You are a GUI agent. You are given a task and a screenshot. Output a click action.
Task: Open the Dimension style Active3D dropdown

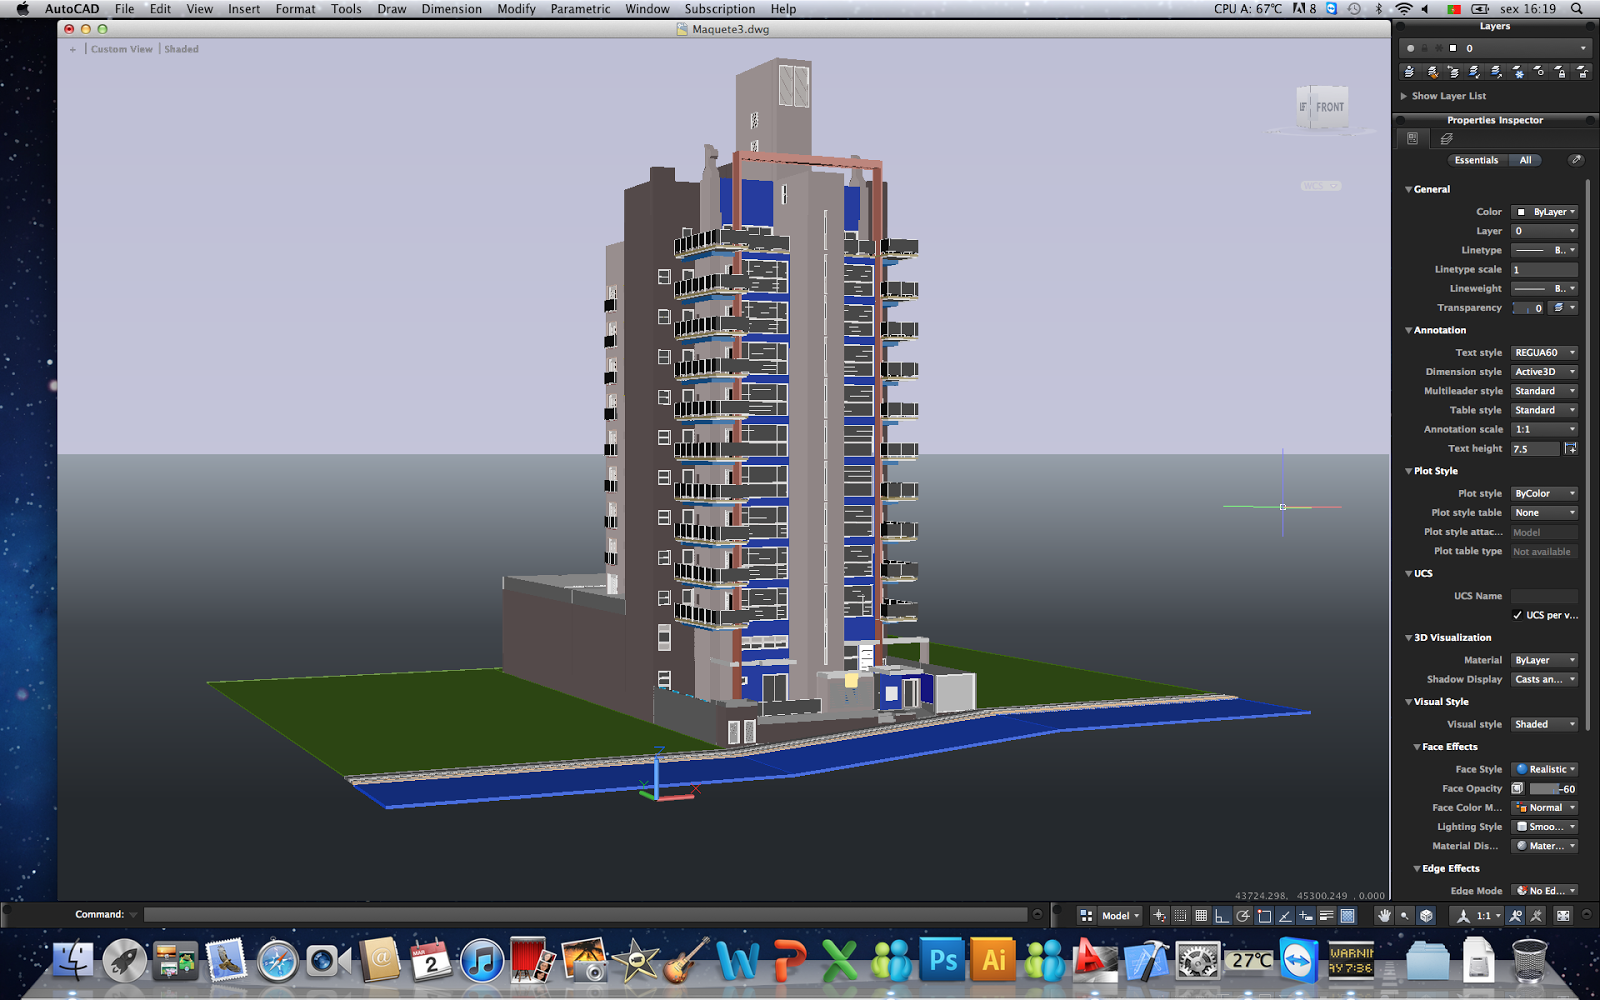(1545, 372)
